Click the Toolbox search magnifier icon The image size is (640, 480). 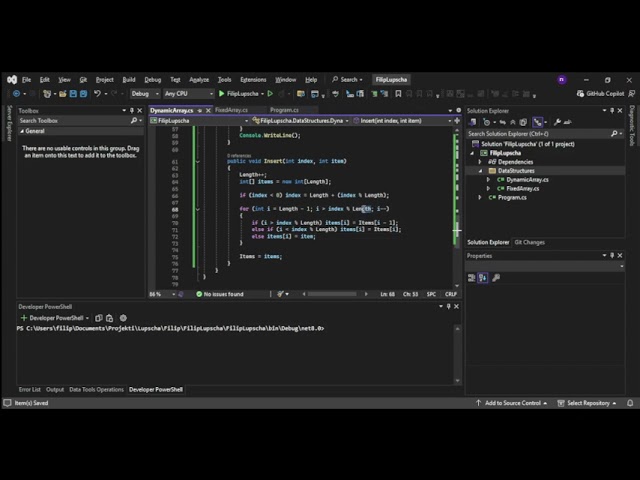[x=134, y=121]
